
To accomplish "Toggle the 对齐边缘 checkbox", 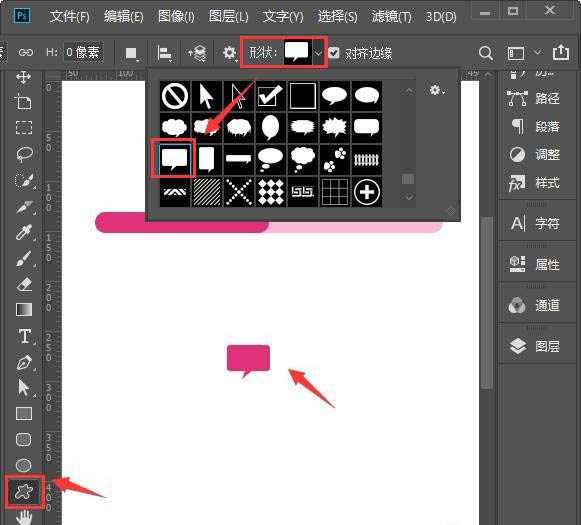I will point(333,53).
